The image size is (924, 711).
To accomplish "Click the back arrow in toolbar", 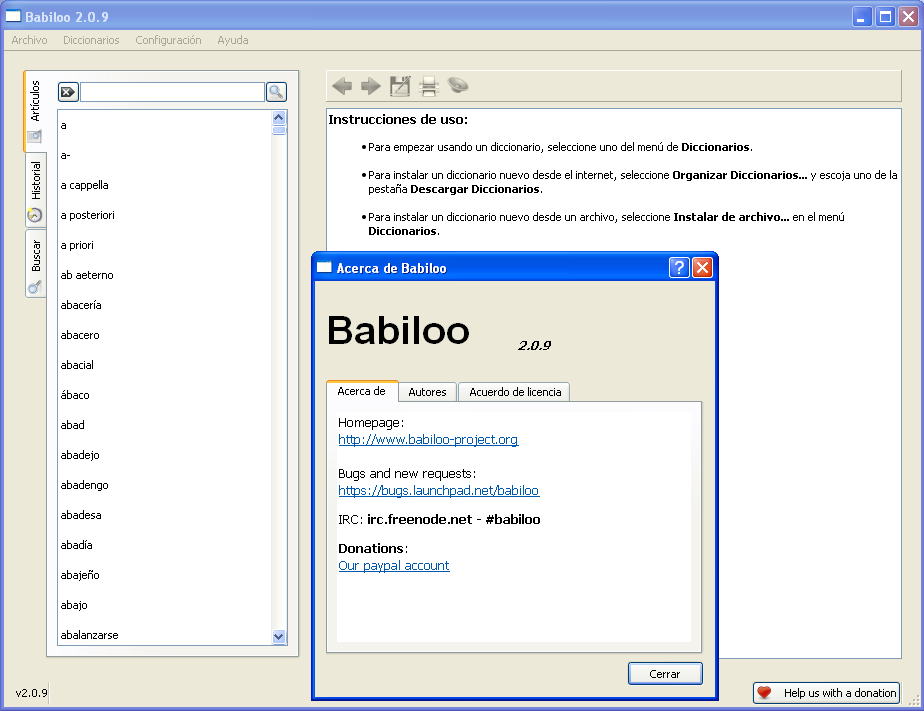I will tap(342, 87).
